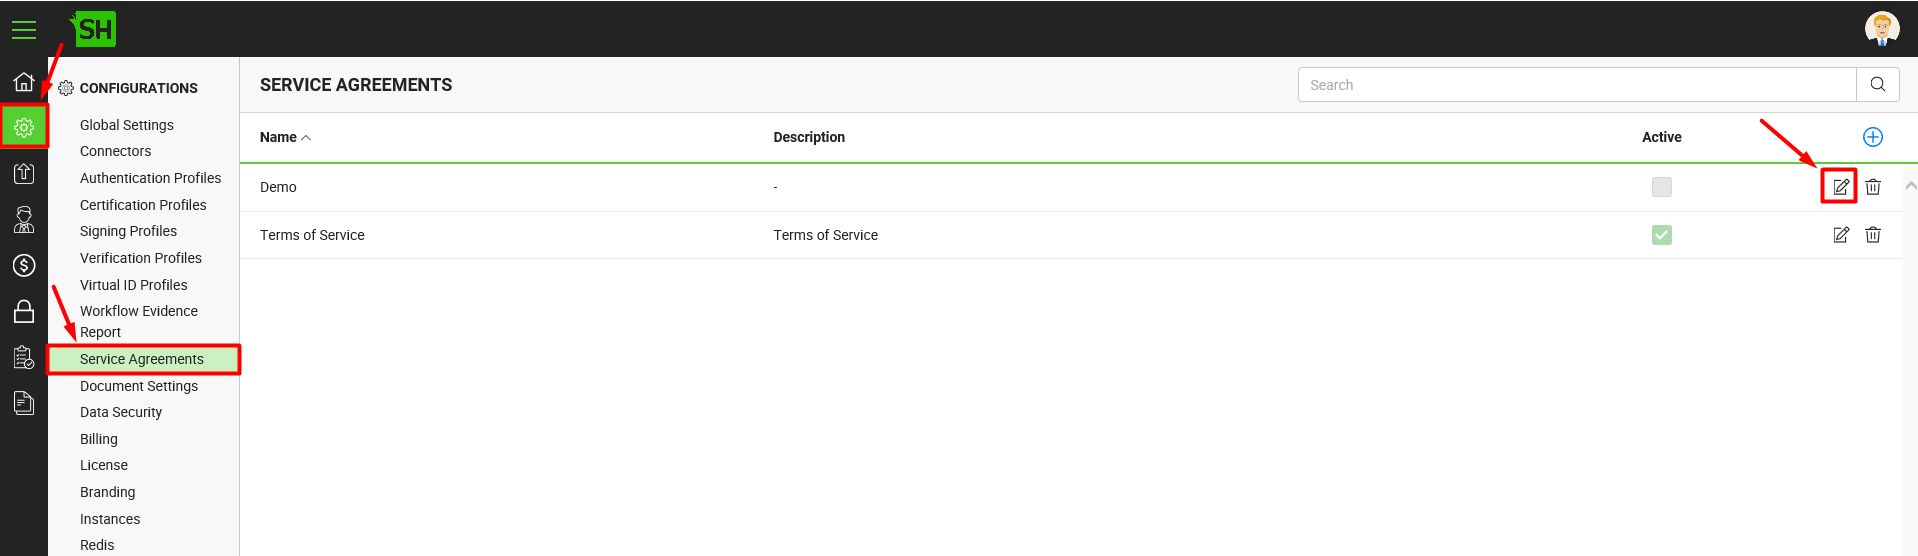Edit the Terms of Service agreement

(x=1840, y=235)
